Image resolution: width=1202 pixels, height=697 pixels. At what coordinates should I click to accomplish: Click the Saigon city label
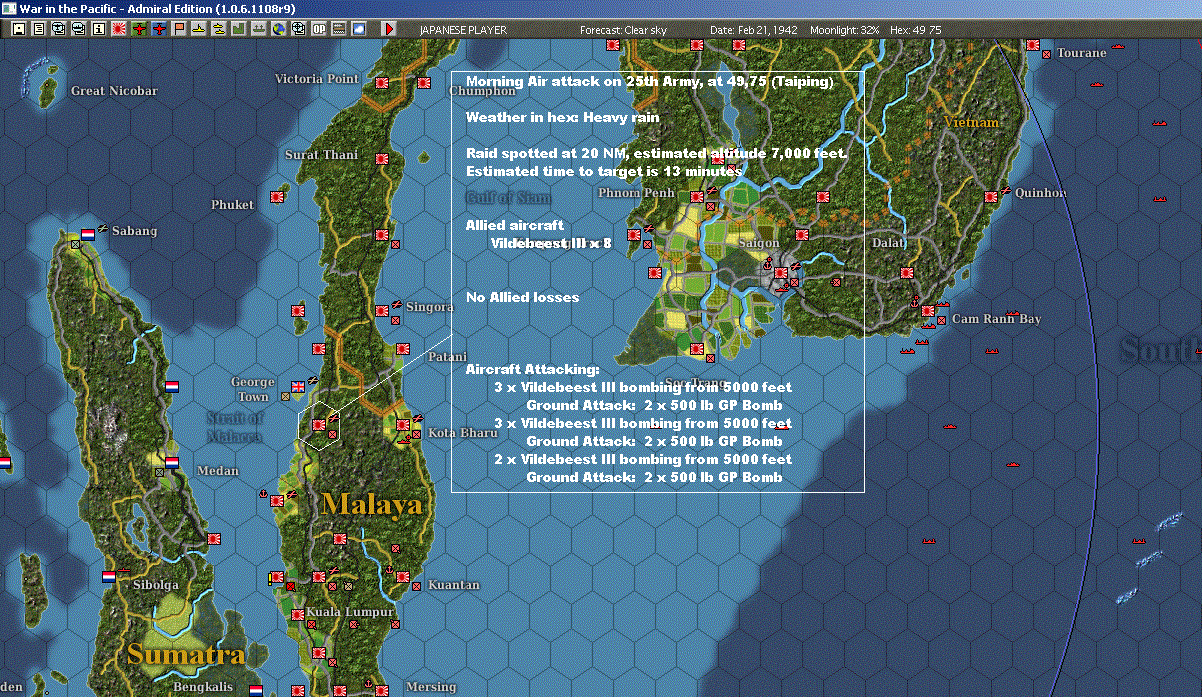coord(758,243)
